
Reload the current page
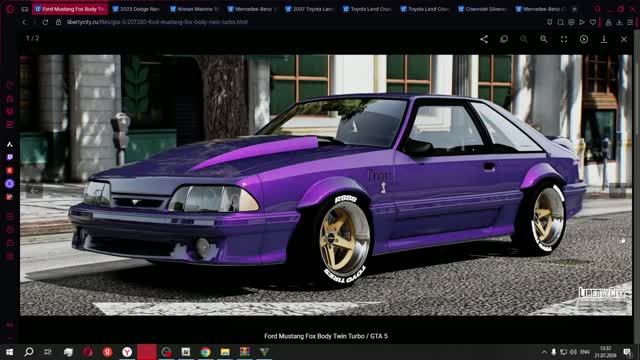click(x=45, y=22)
